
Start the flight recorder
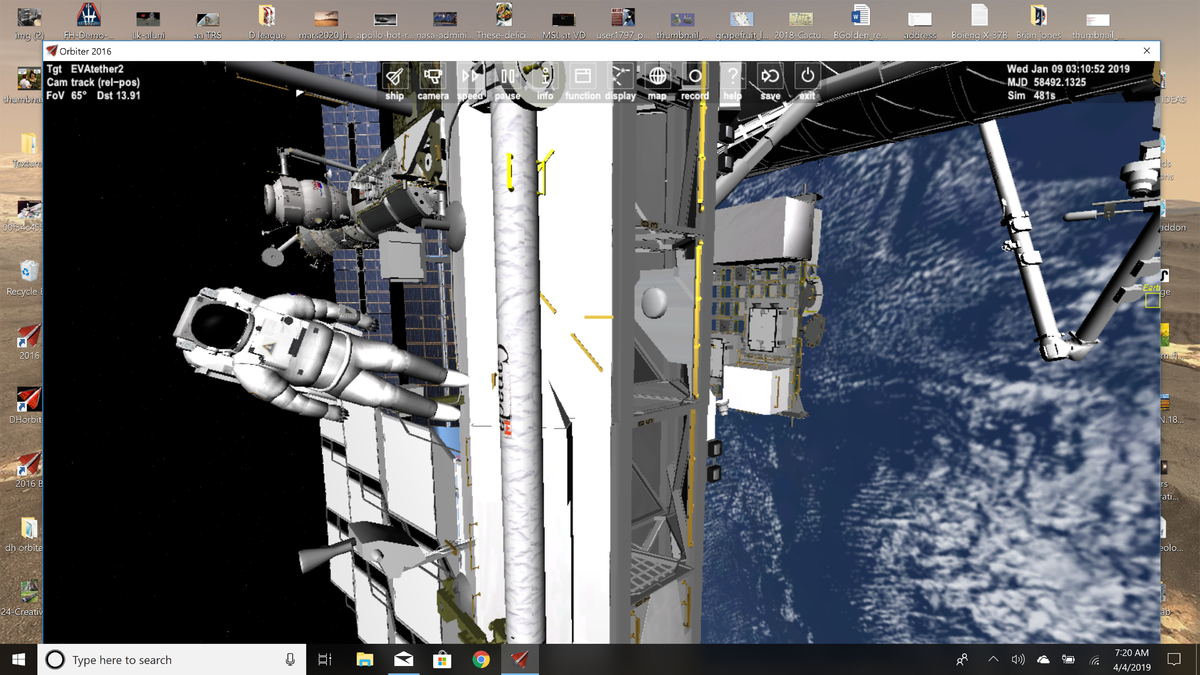[695, 77]
